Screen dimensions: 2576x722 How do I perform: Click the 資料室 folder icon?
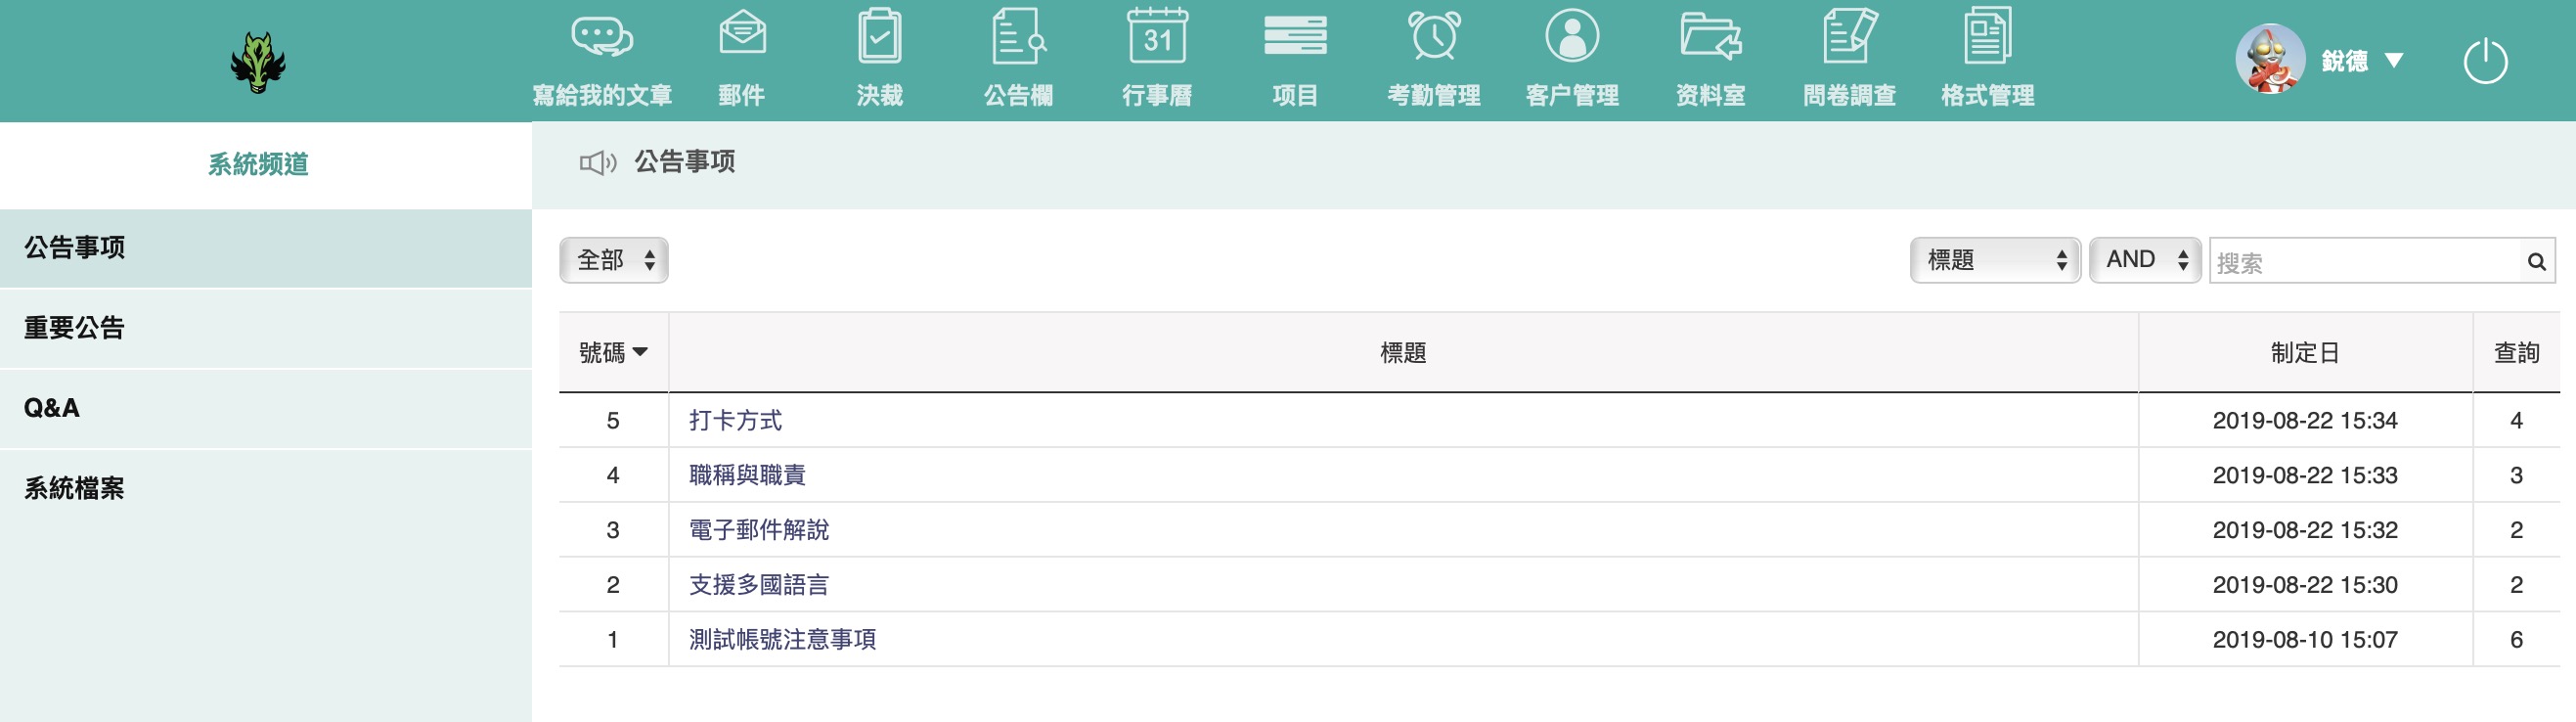1710,36
